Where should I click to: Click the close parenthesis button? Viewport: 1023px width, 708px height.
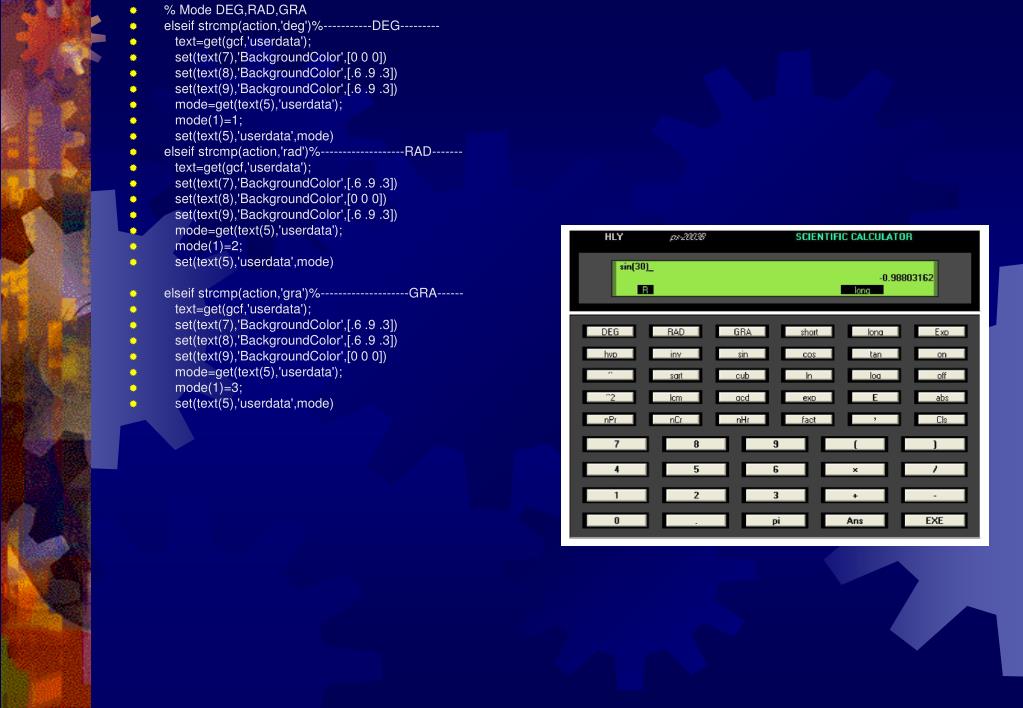[x=934, y=444]
